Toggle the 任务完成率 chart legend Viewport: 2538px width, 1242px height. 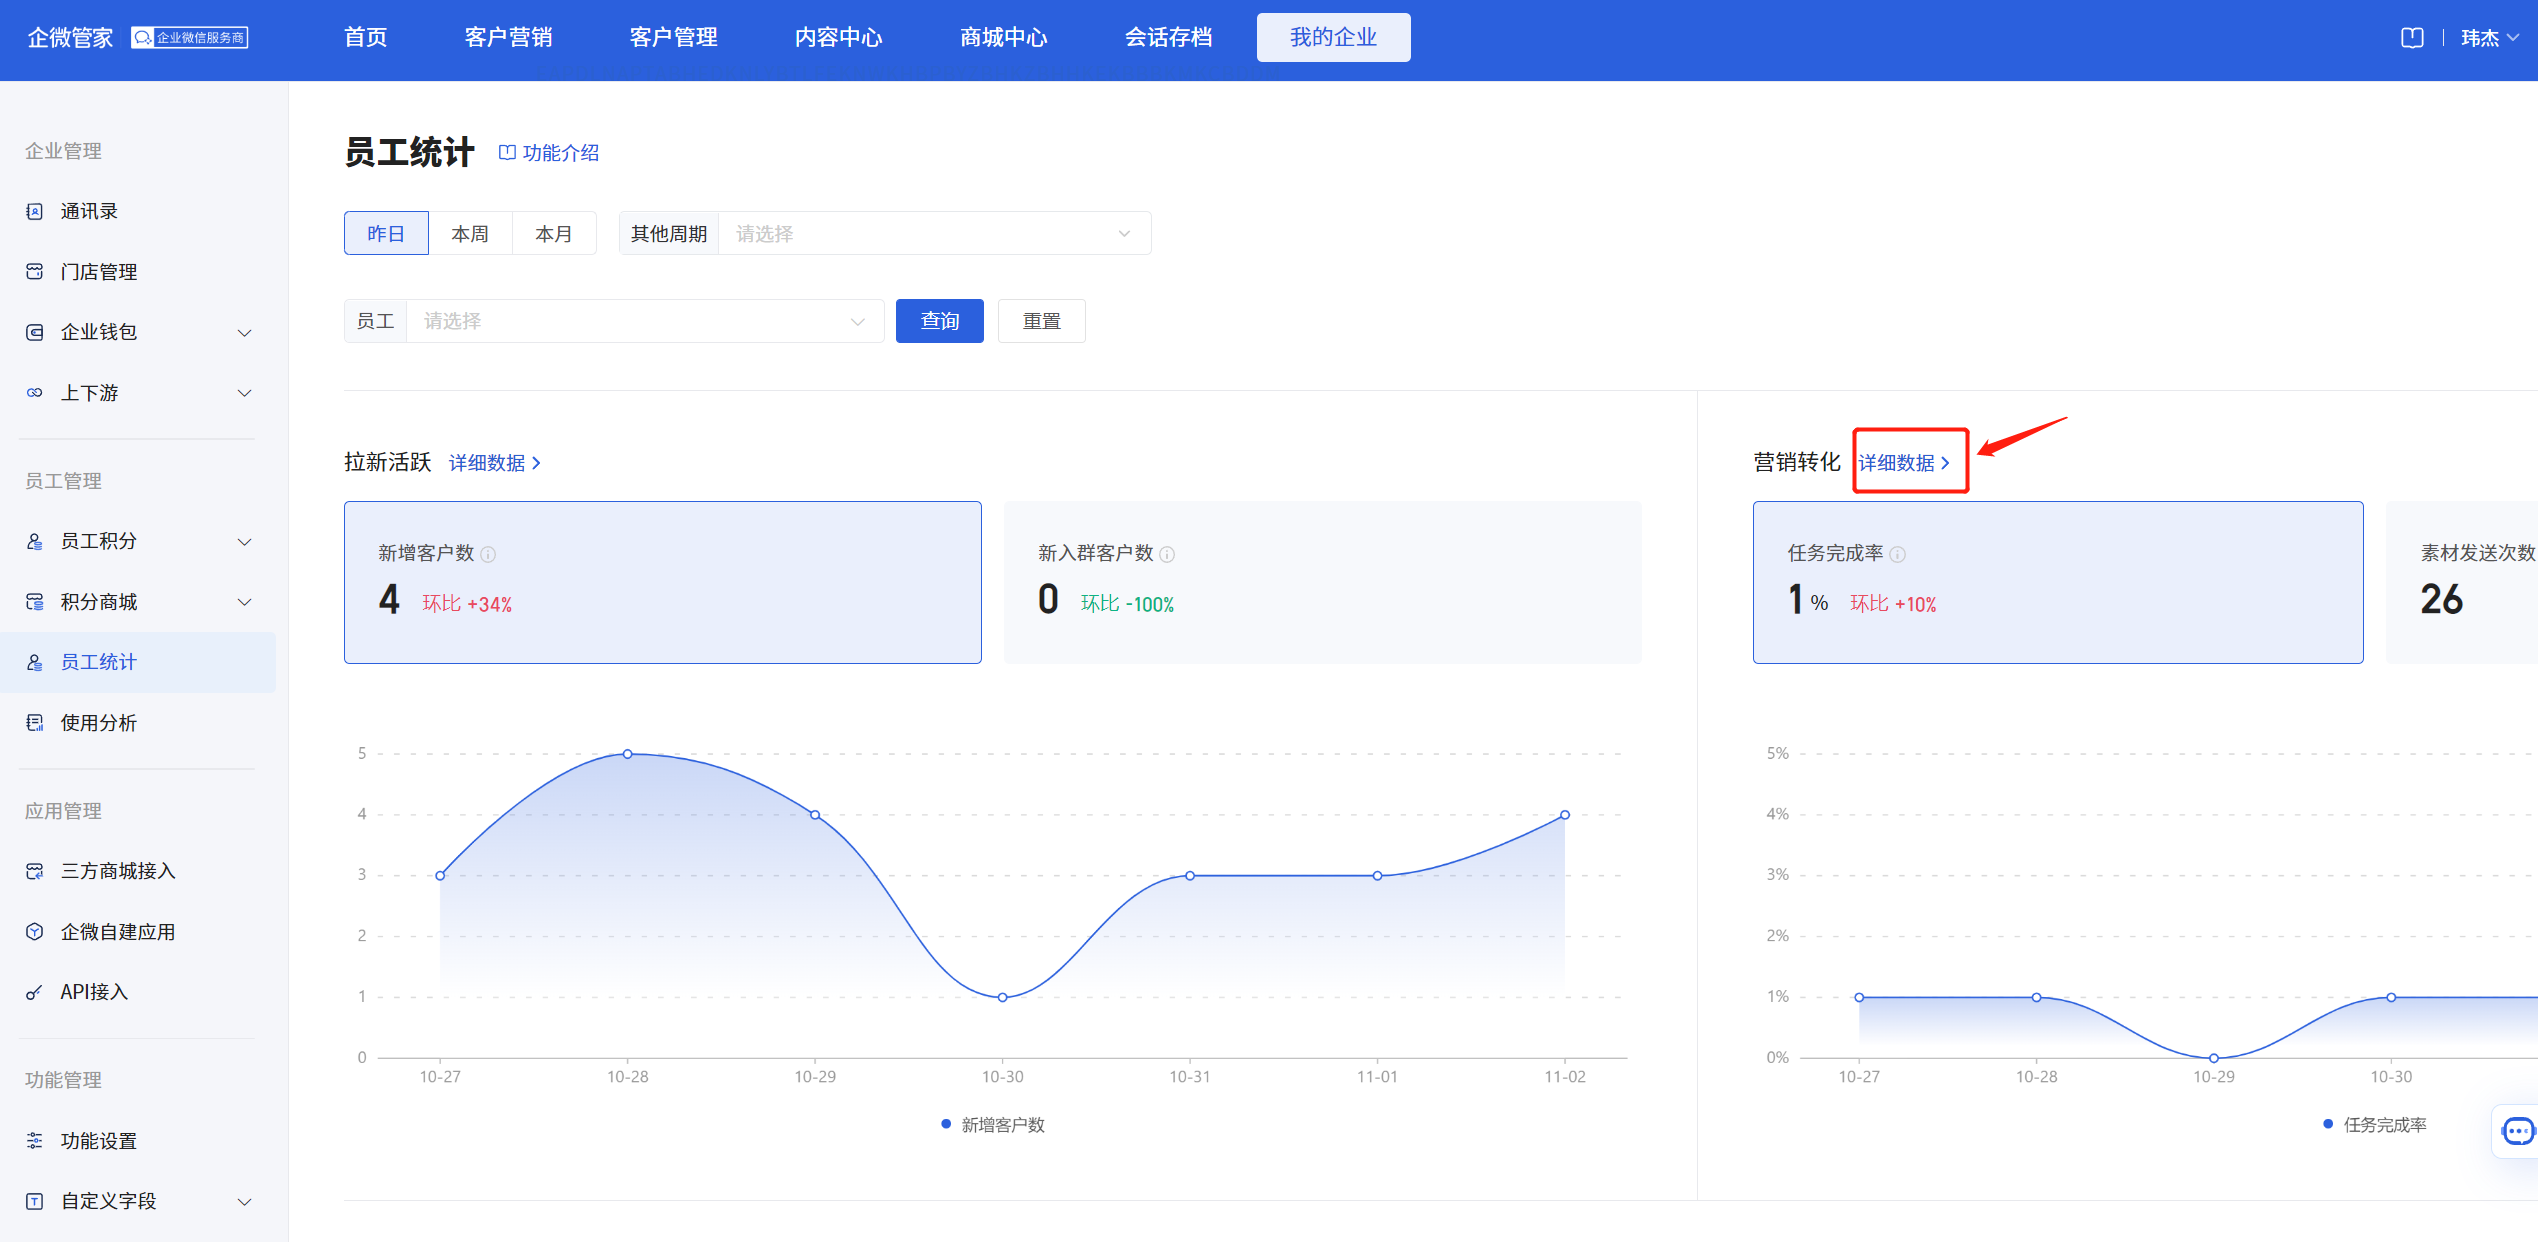point(2375,1125)
